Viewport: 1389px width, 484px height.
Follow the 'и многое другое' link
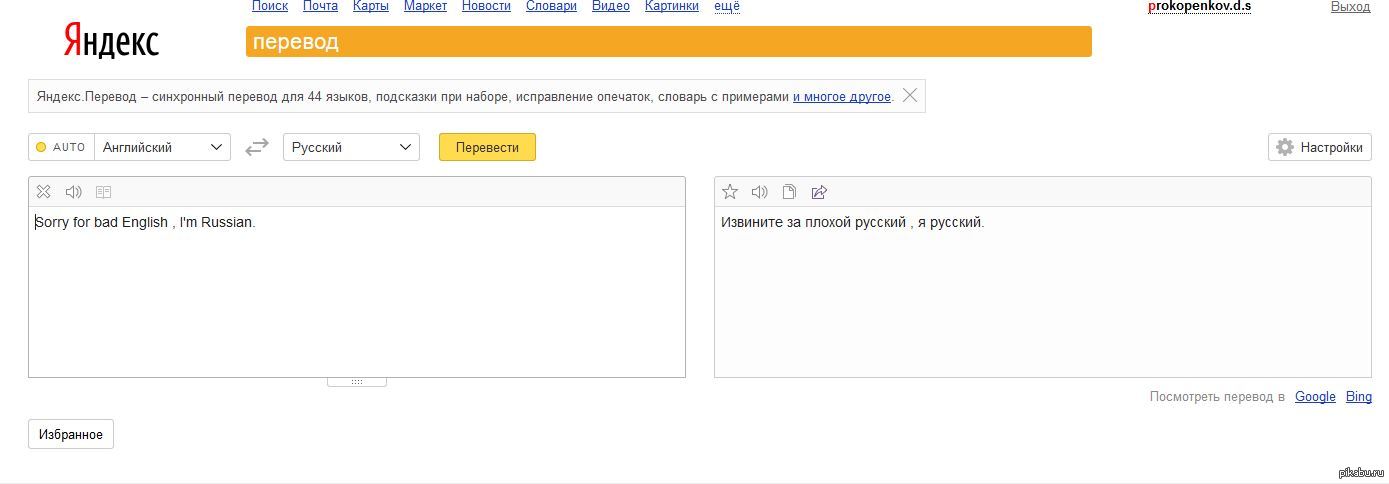842,97
